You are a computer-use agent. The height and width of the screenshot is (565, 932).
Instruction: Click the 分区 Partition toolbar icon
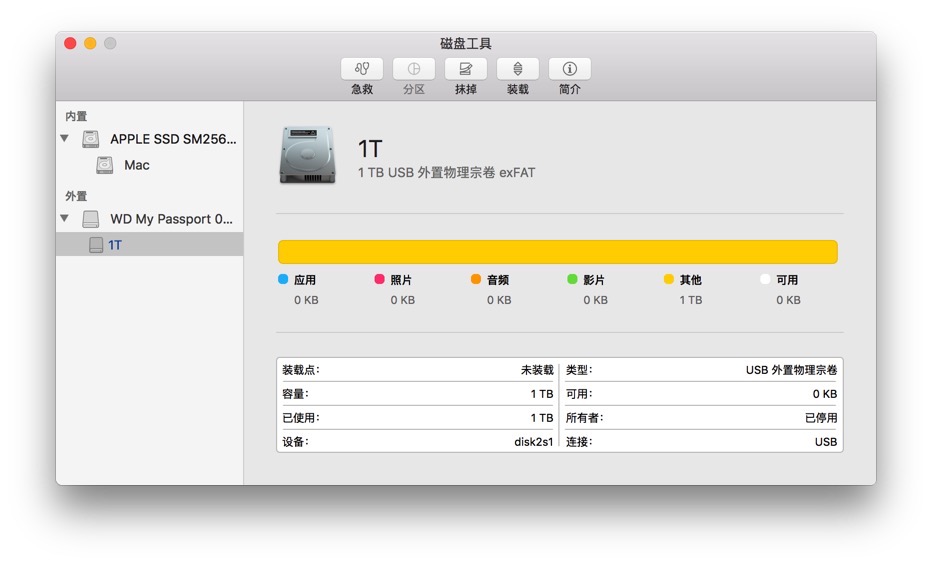coord(414,69)
